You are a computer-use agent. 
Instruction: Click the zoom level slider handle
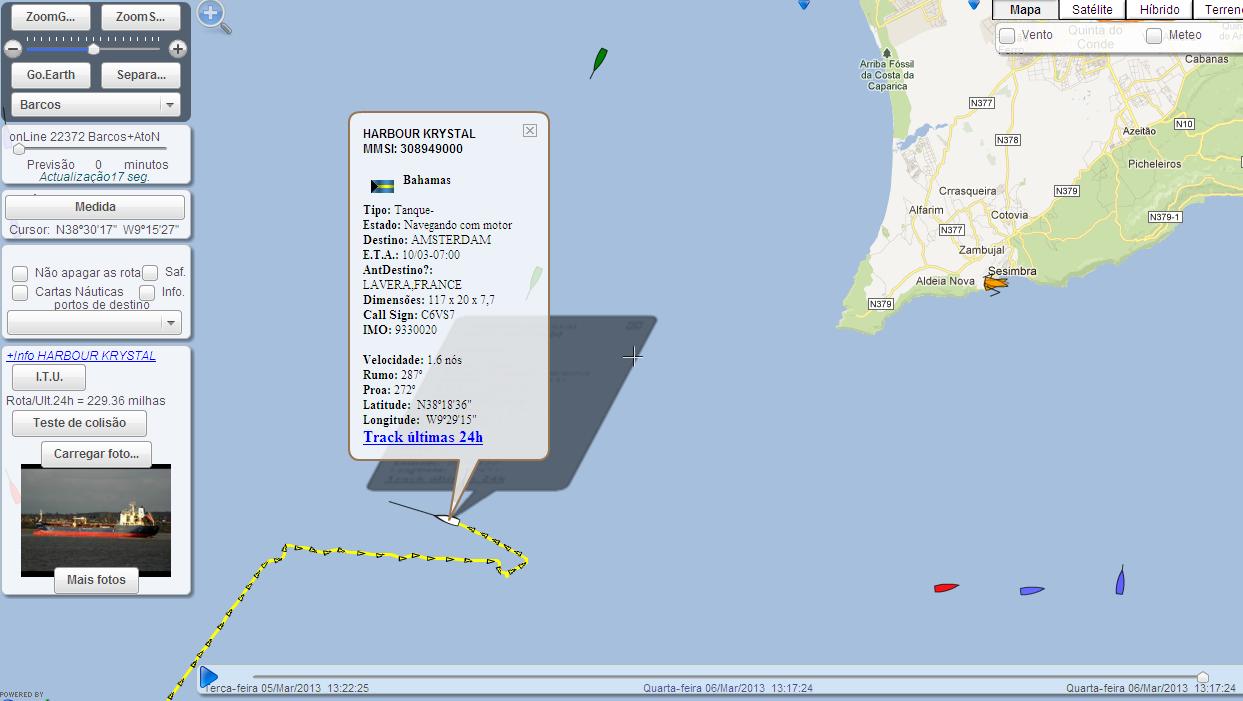click(94, 48)
